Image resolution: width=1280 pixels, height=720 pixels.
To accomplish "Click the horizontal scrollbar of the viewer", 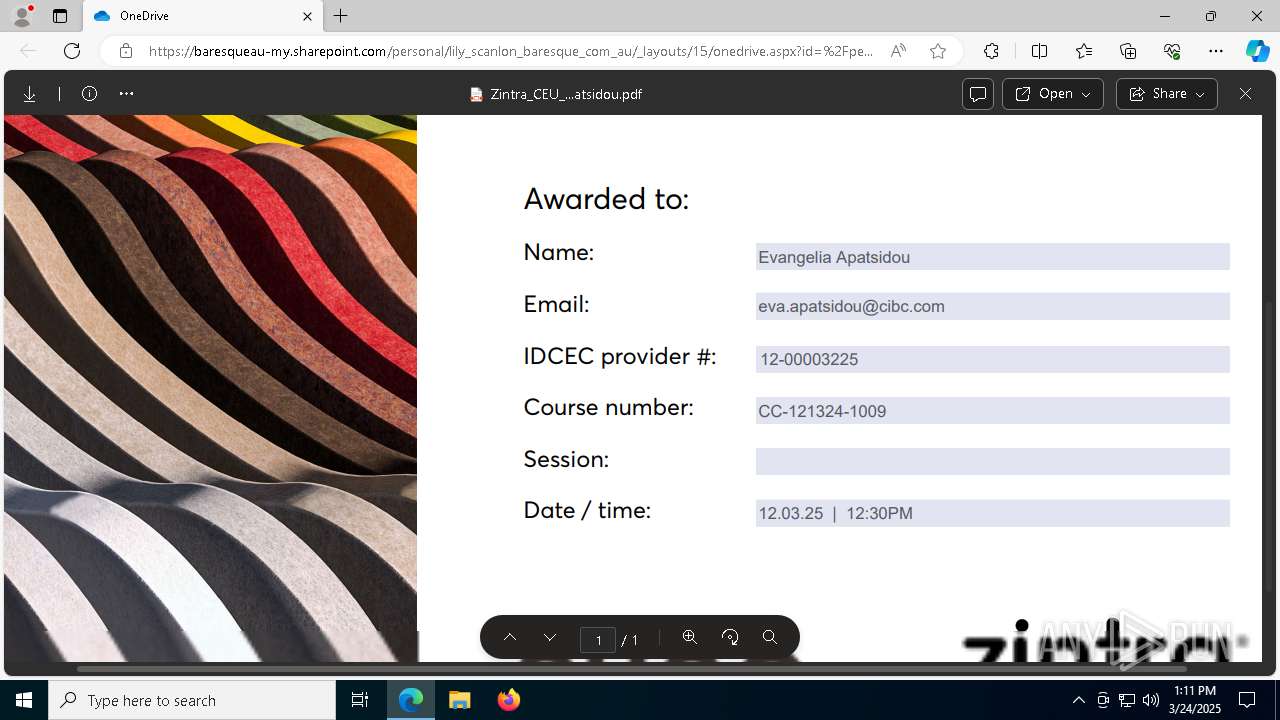I will 630,668.
